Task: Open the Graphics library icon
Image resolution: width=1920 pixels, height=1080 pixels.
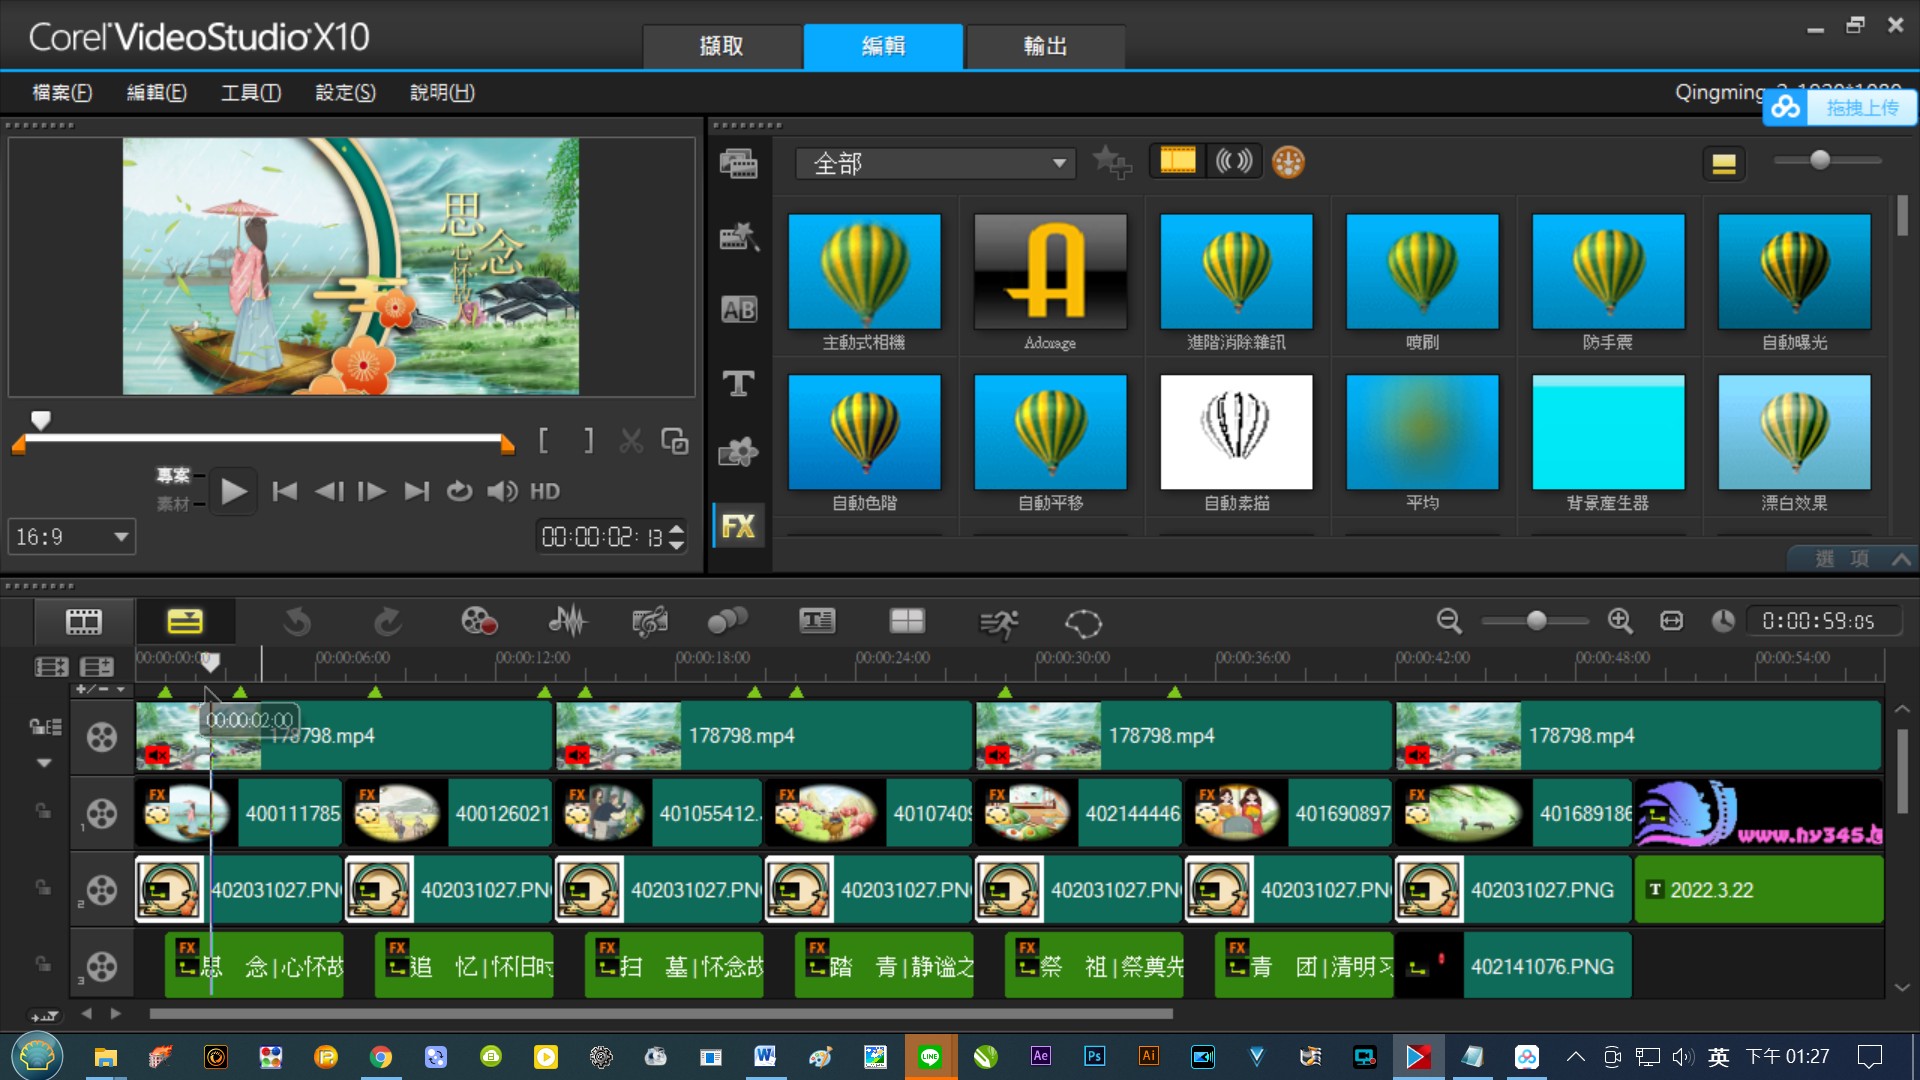Action: [738, 453]
